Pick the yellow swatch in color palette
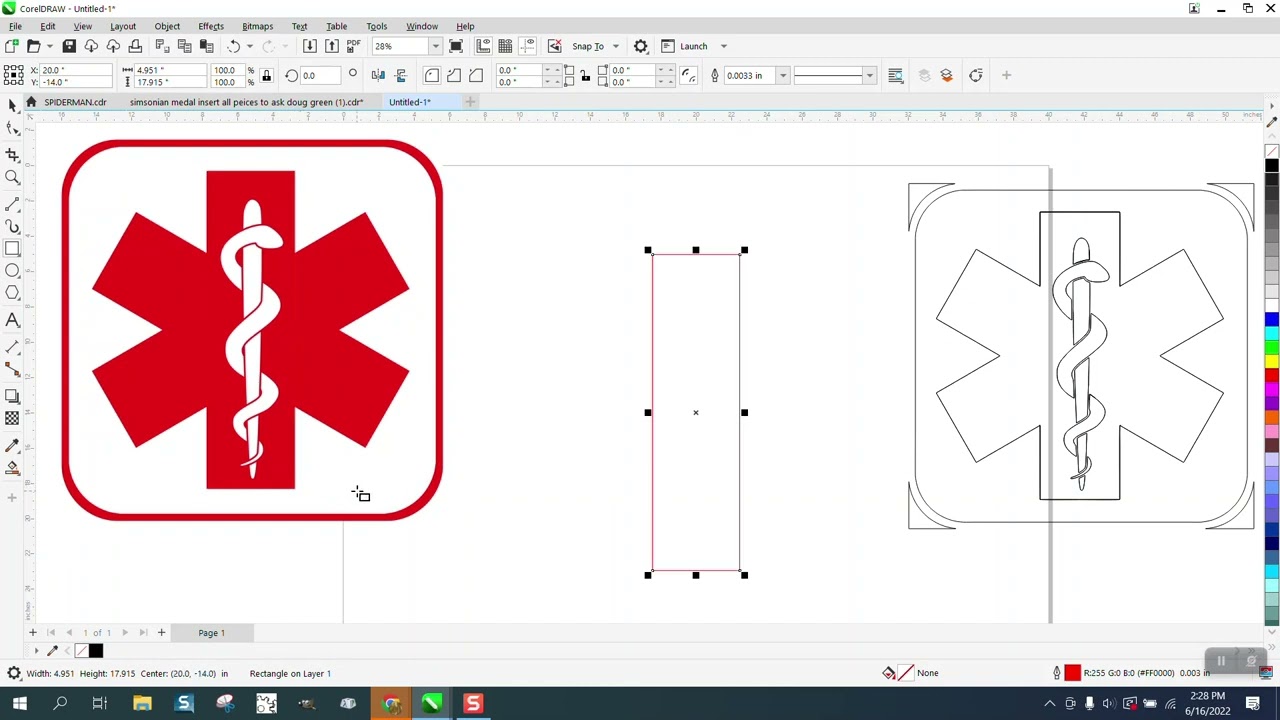The width and height of the screenshot is (1280, 720). [1271, 359]
